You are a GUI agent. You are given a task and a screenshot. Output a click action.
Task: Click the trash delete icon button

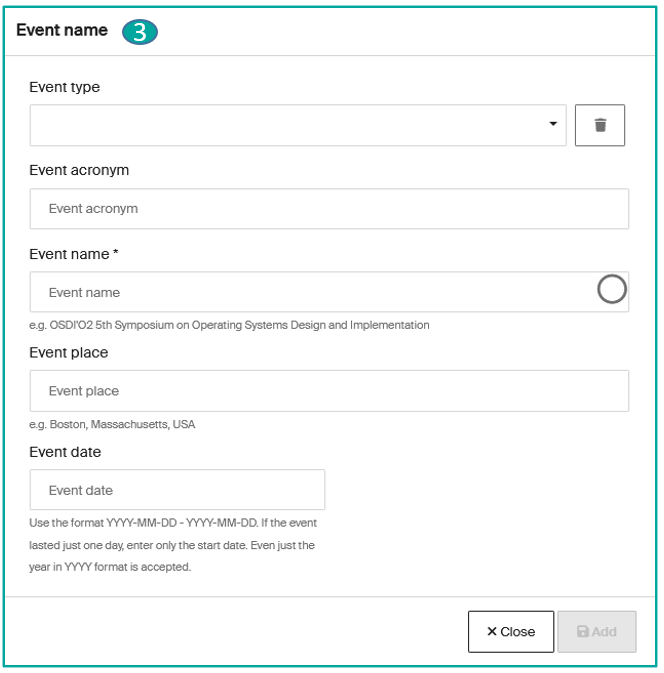[x=600, y=125]
